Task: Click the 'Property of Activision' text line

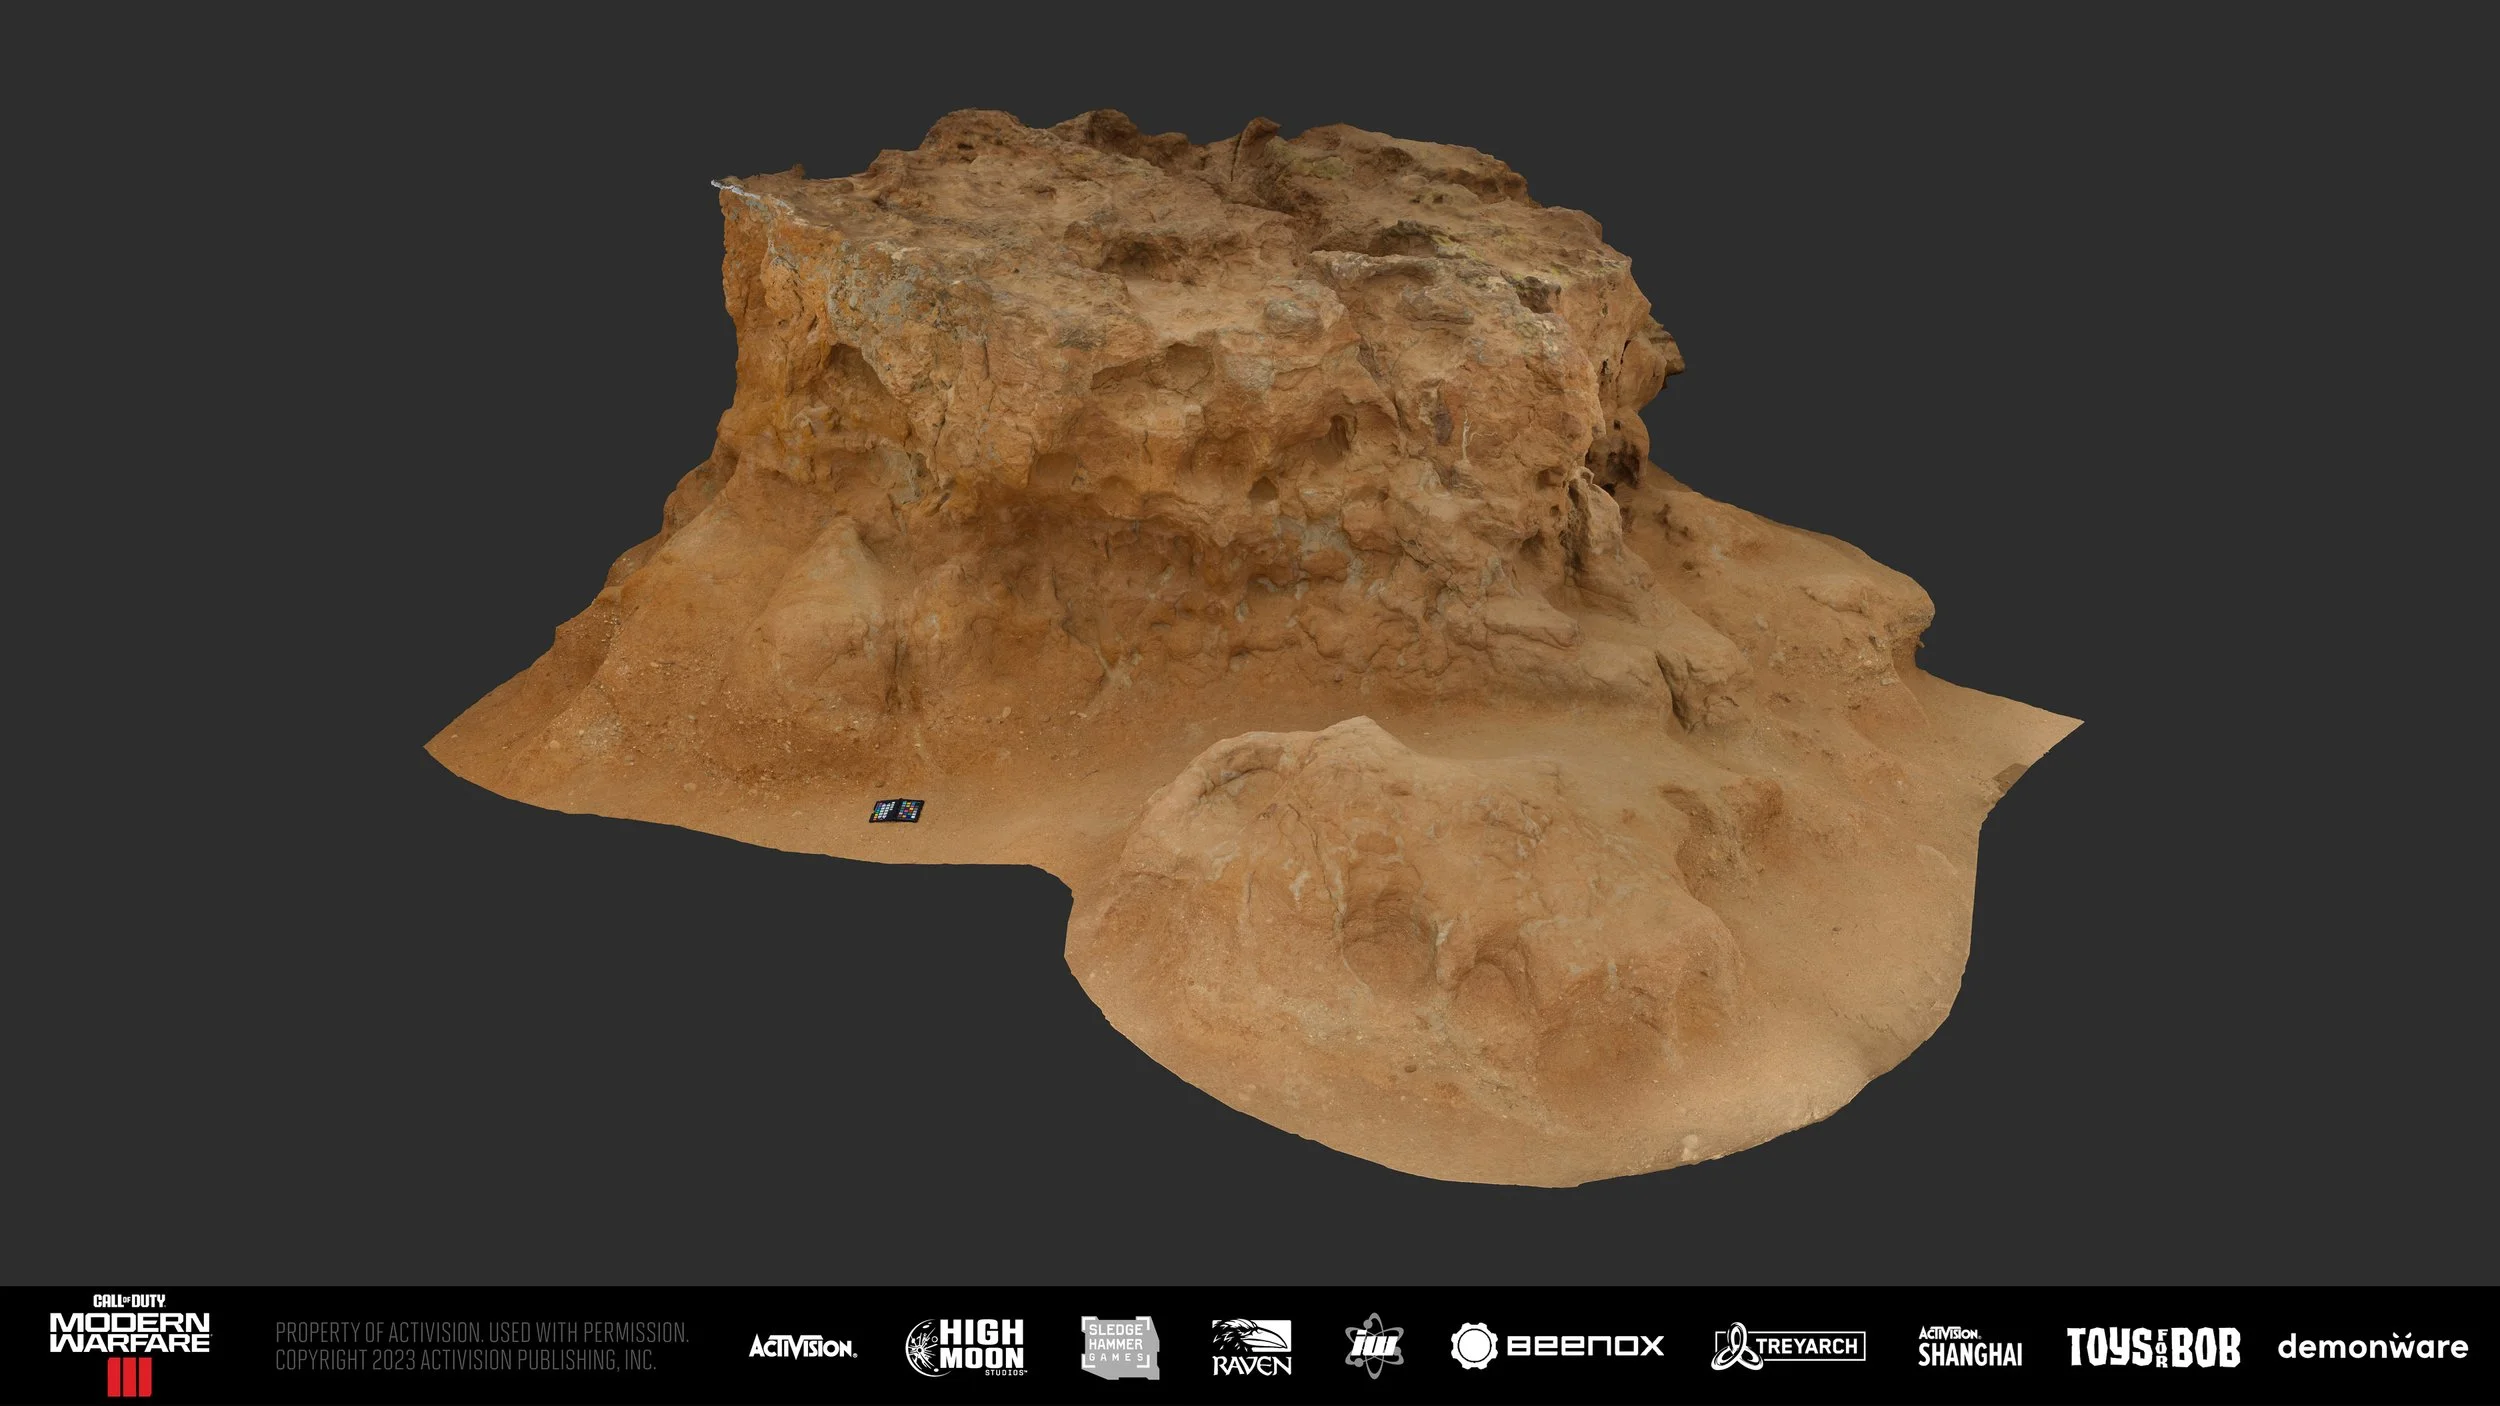Action: click(481, 1333)
